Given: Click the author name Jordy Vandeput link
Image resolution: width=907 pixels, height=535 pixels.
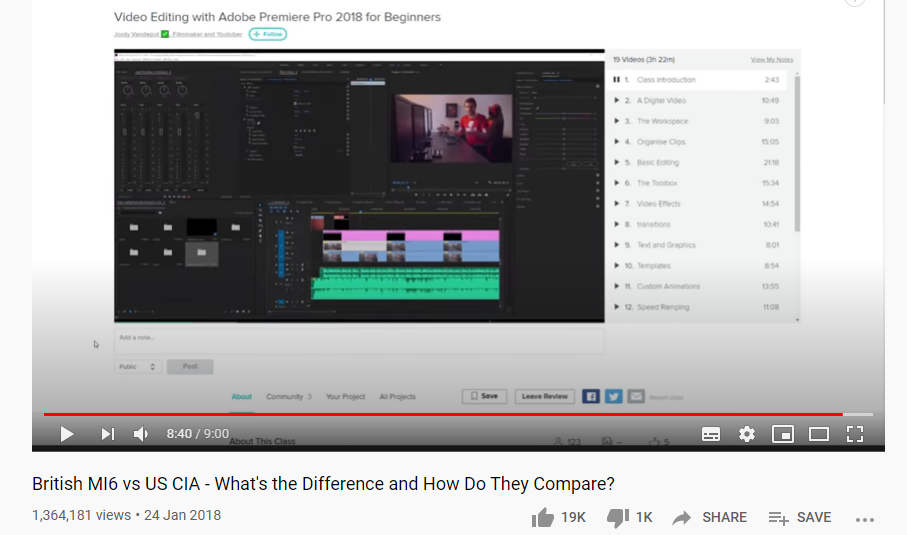Looking at the screenshot, I should (x=136, y=34).
